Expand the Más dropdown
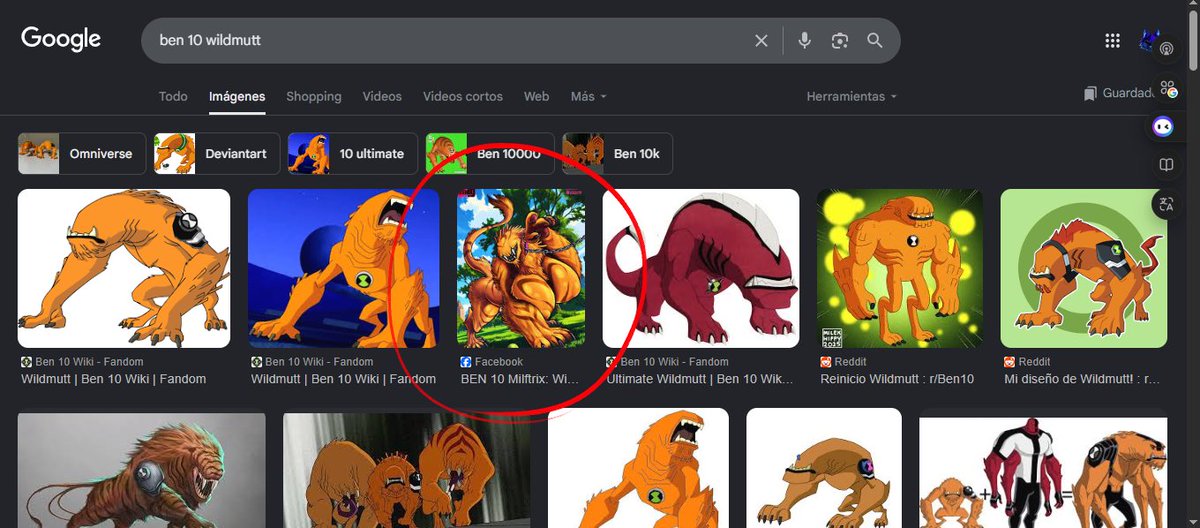 [x=588, y=96]
